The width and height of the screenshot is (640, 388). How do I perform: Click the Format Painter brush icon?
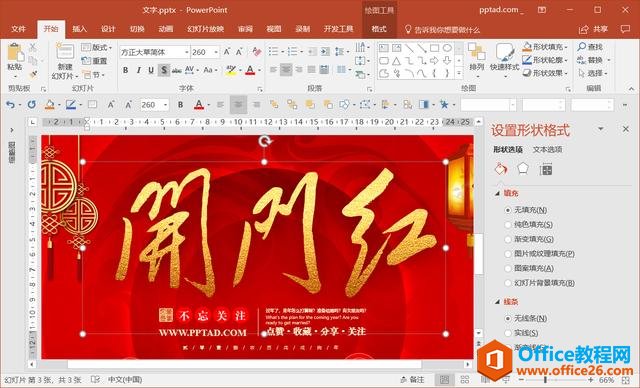coord(33,73)
